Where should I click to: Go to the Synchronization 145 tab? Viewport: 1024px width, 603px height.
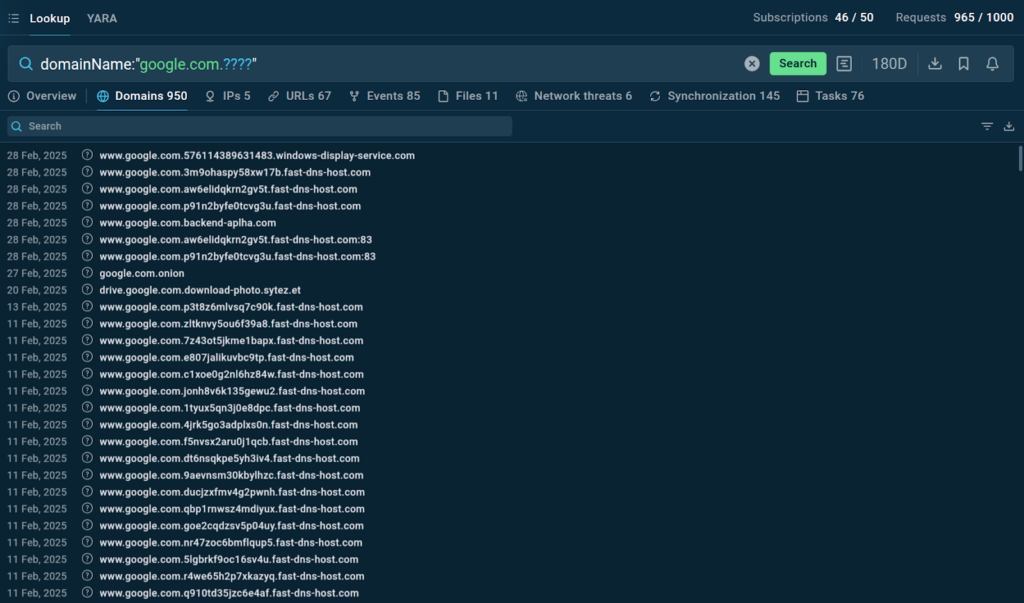pos(714,96)
